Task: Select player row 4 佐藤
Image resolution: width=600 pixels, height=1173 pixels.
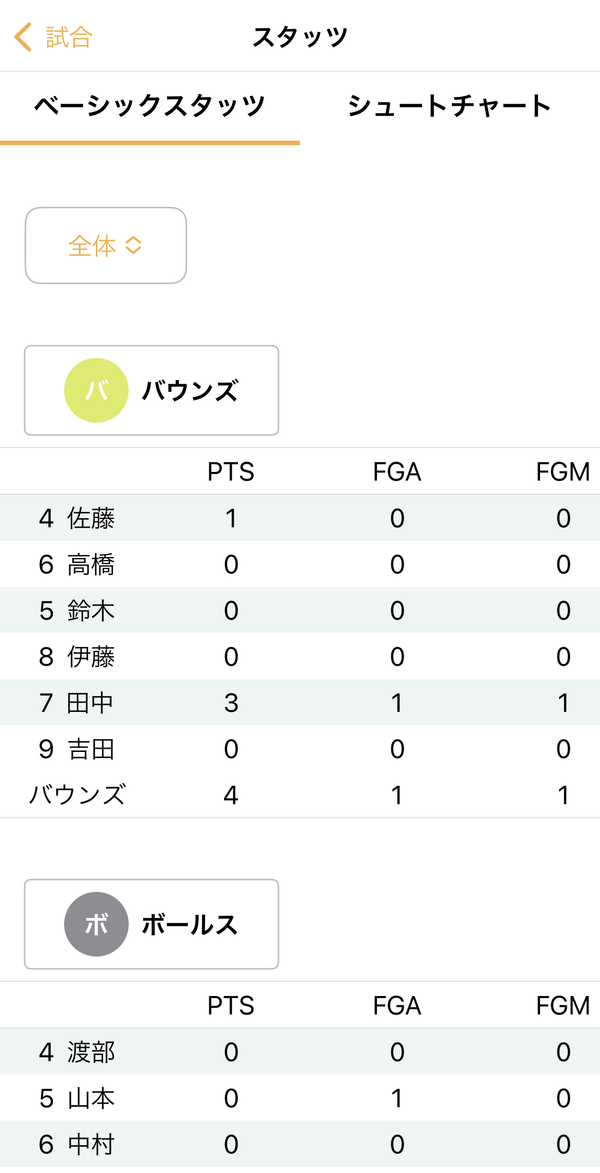Action: pyautogui.click(x=300, y=518)
